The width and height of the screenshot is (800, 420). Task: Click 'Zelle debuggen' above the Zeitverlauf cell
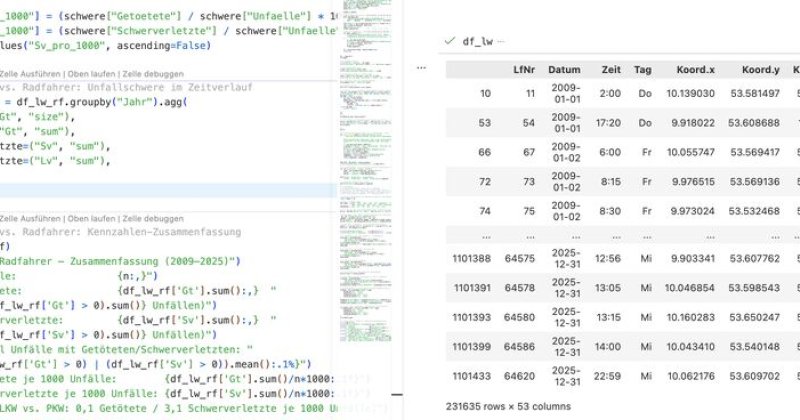point(153,74)
